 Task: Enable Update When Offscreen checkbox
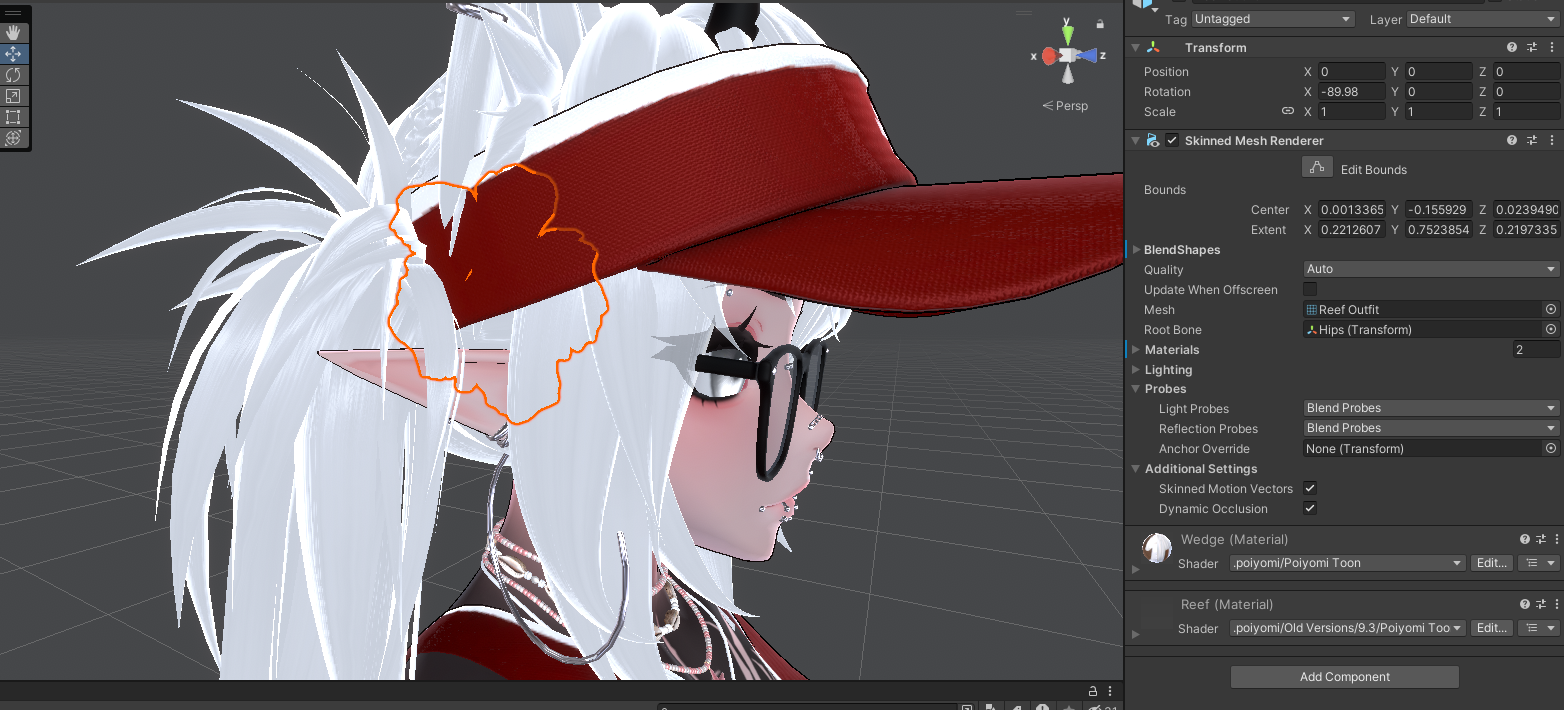1310,290
